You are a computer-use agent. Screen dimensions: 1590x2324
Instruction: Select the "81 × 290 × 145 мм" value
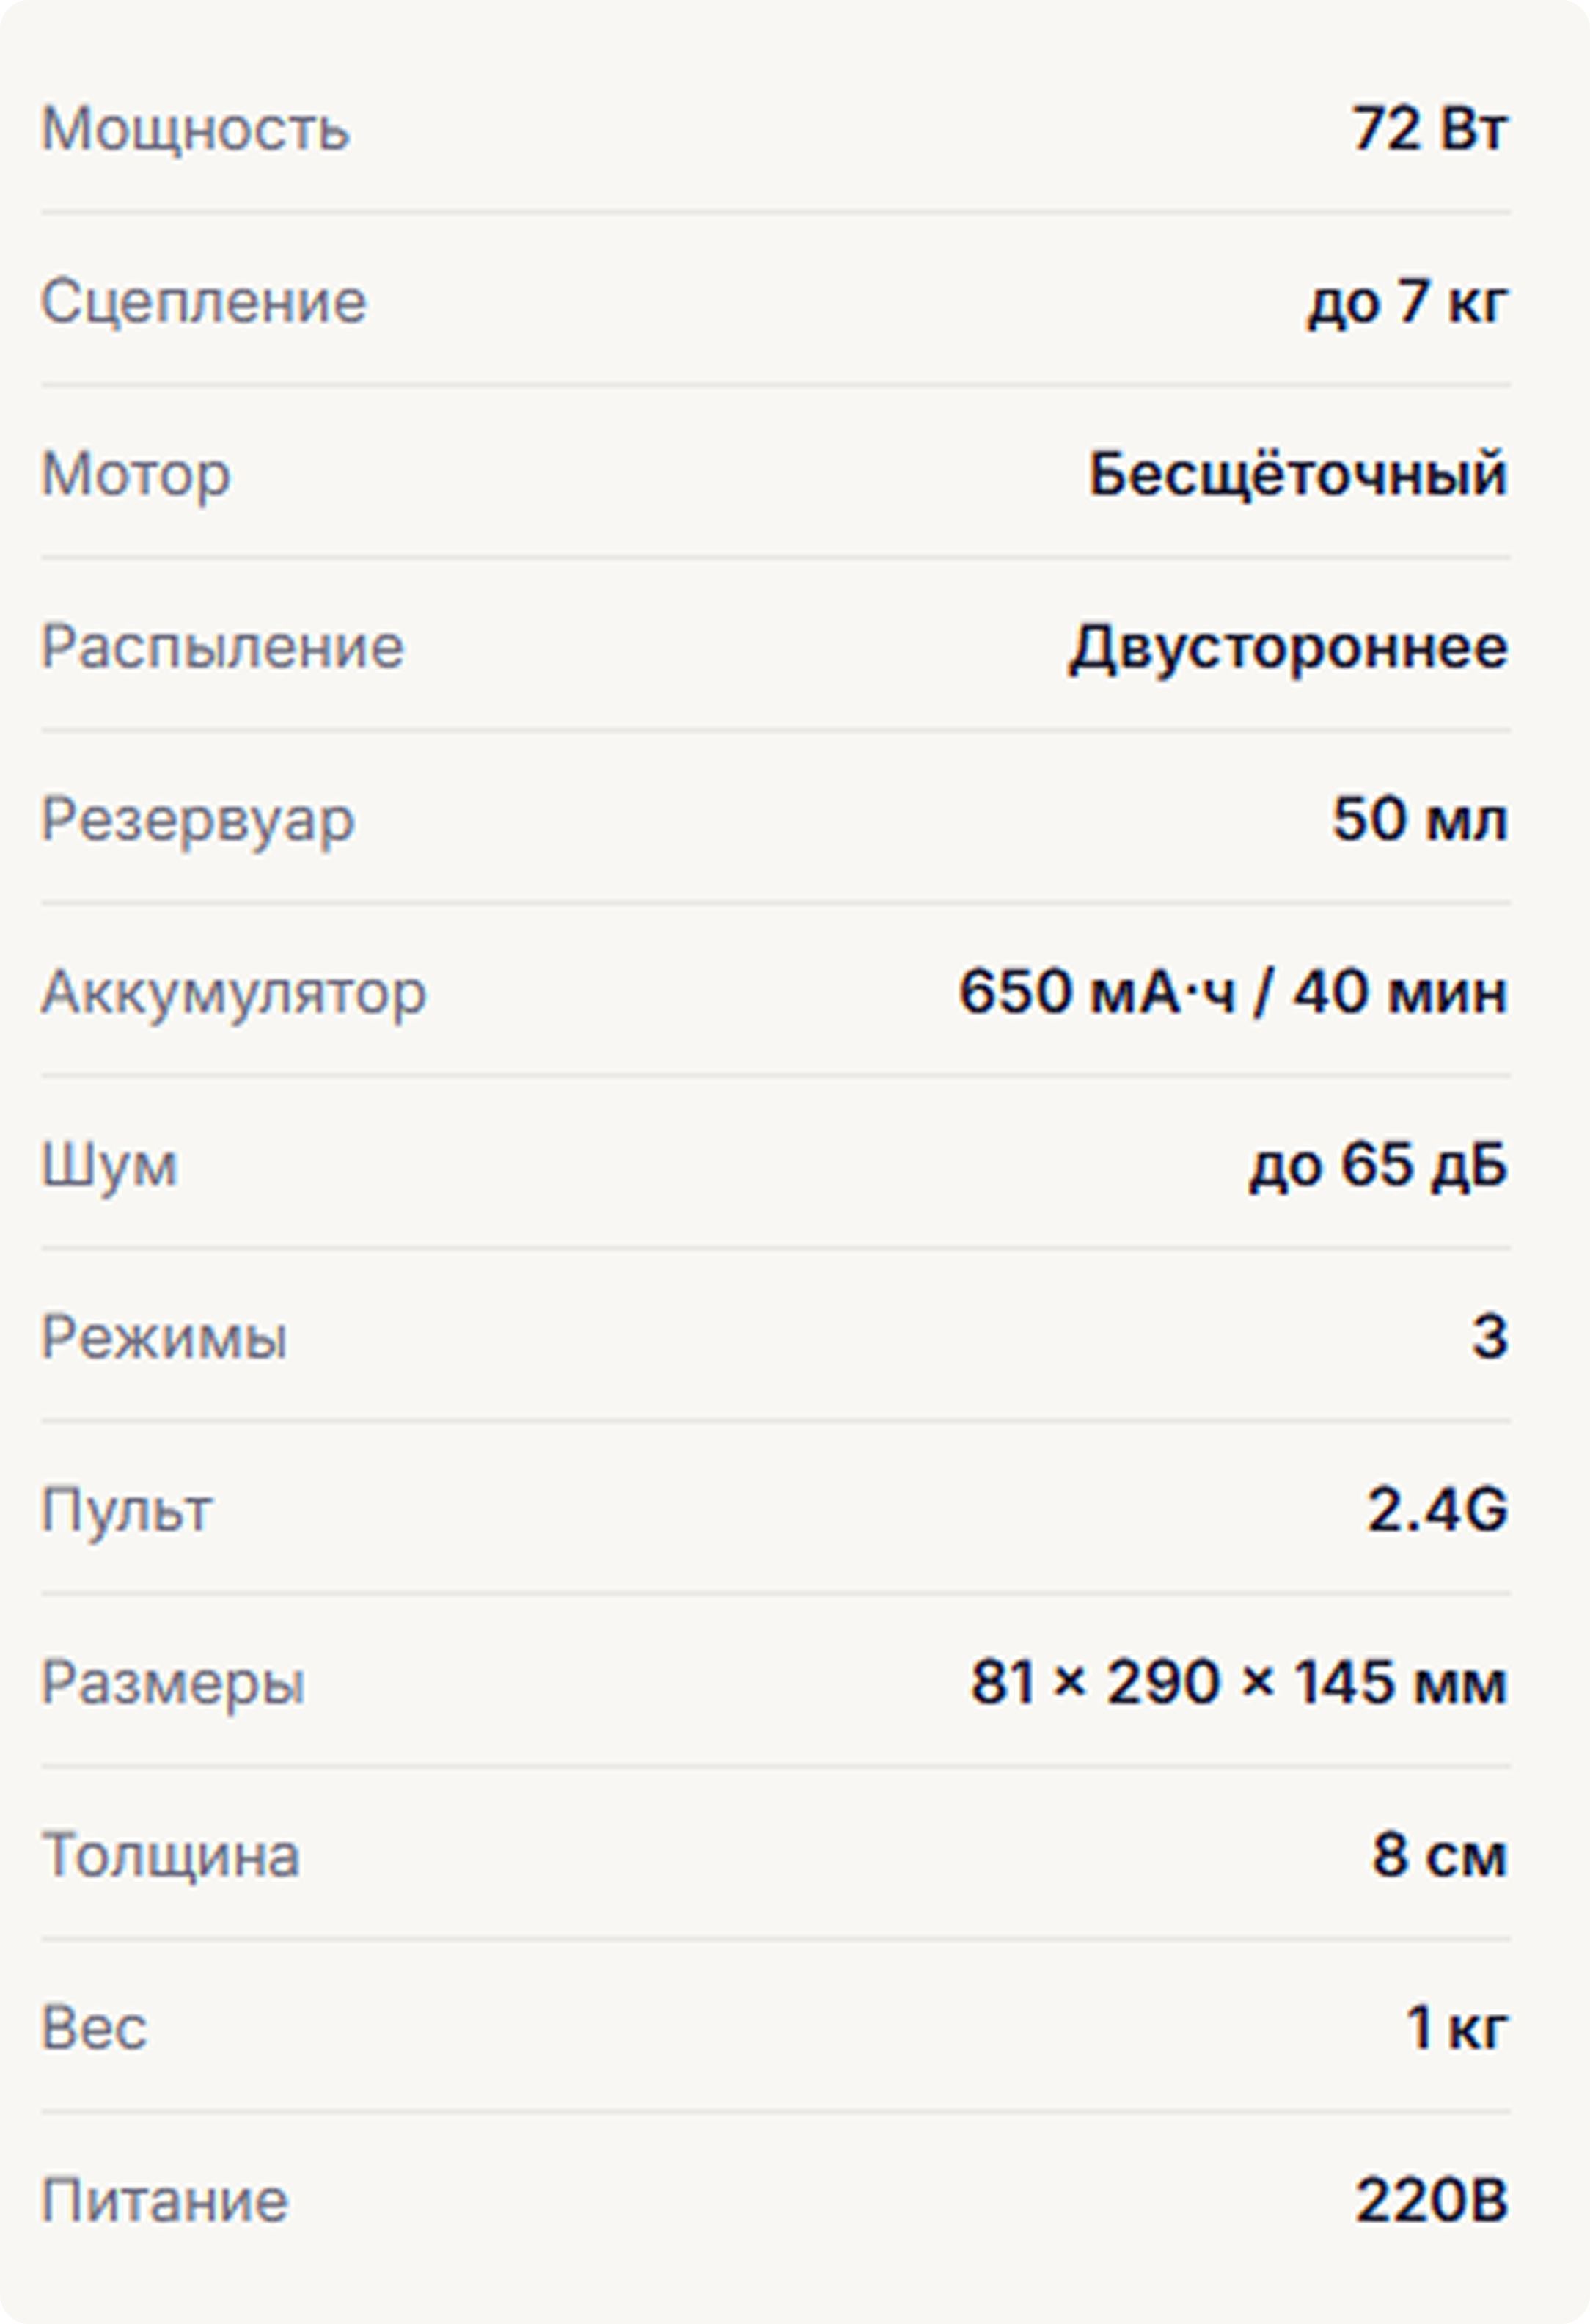[1238, 1683]
